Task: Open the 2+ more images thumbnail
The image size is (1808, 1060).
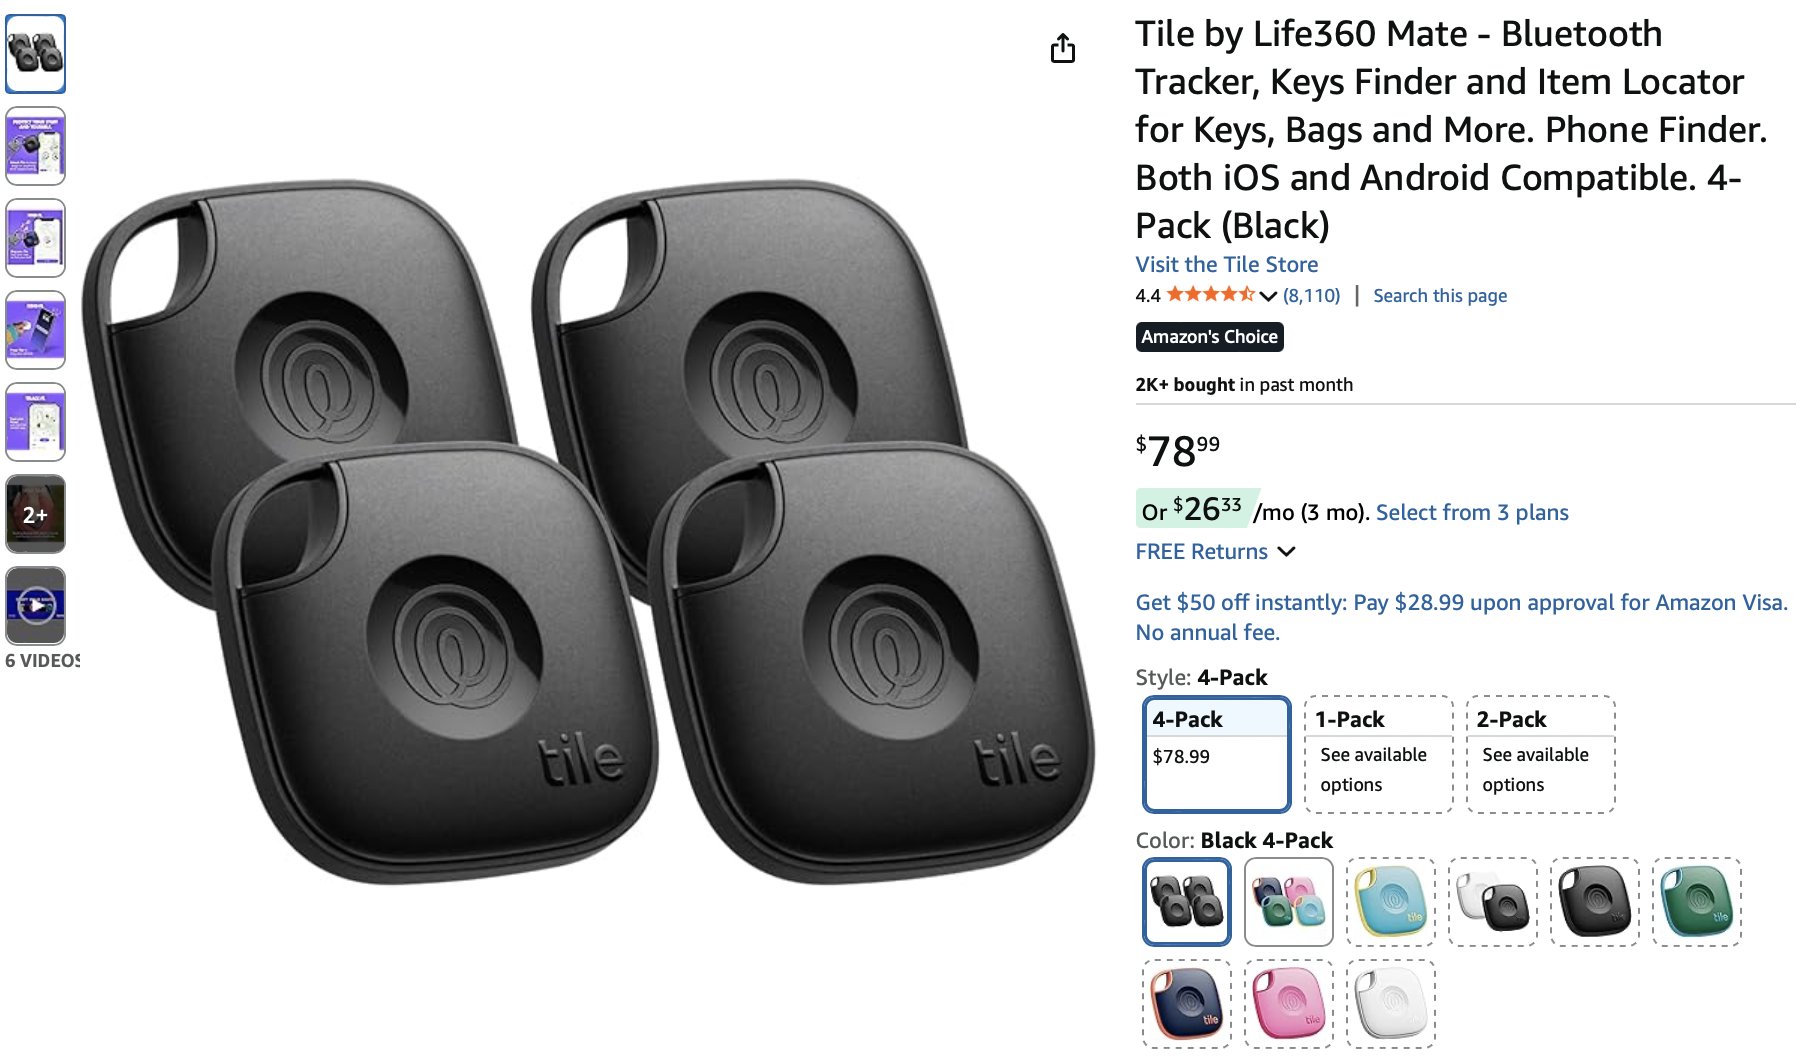Action: point(36,514)
